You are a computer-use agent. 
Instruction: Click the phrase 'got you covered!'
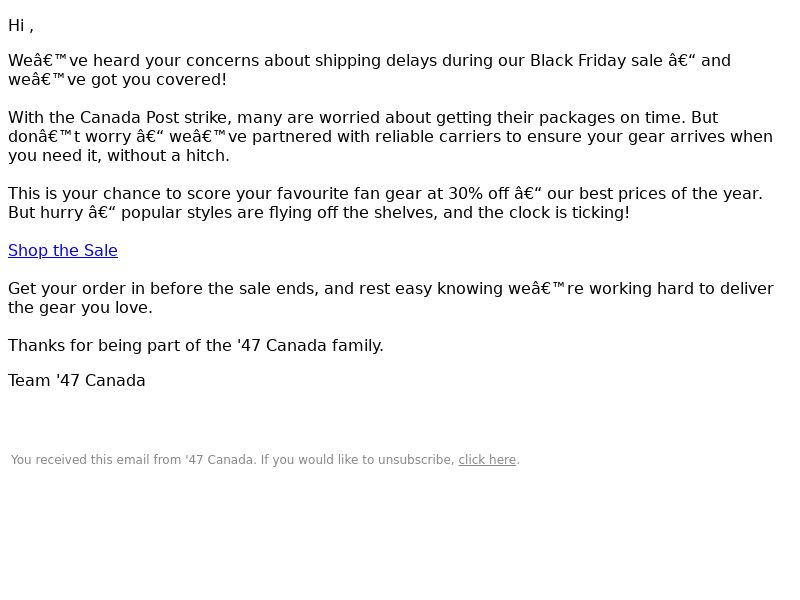(x=159, y=80)
